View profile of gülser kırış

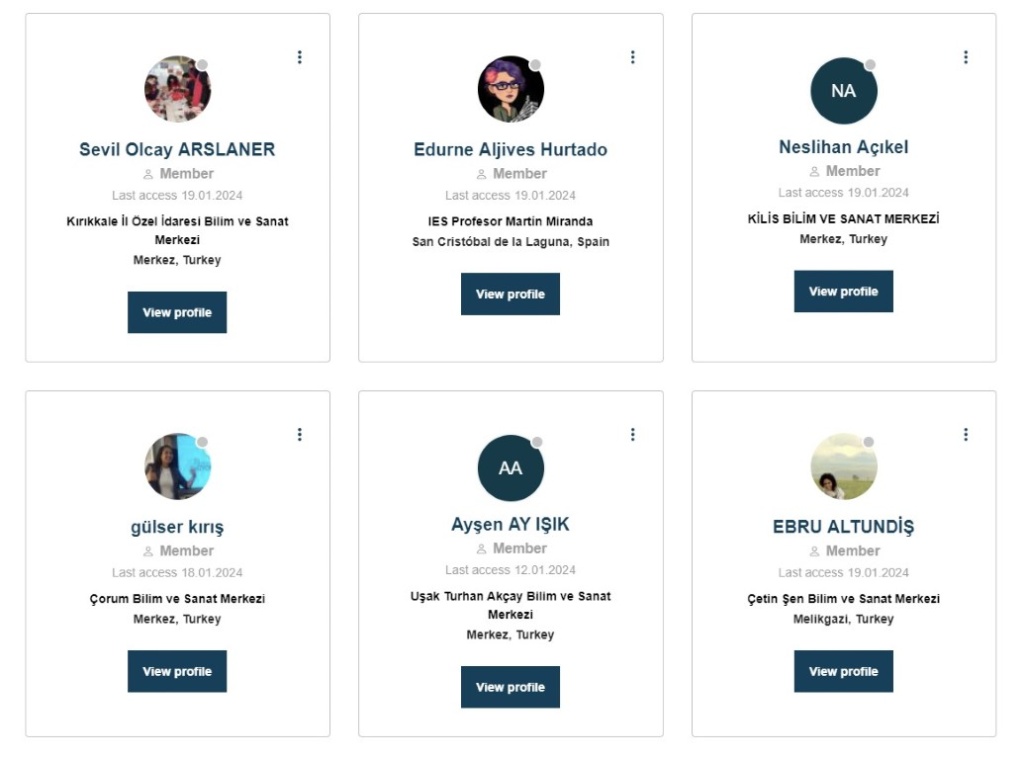[x=177, y=671]
